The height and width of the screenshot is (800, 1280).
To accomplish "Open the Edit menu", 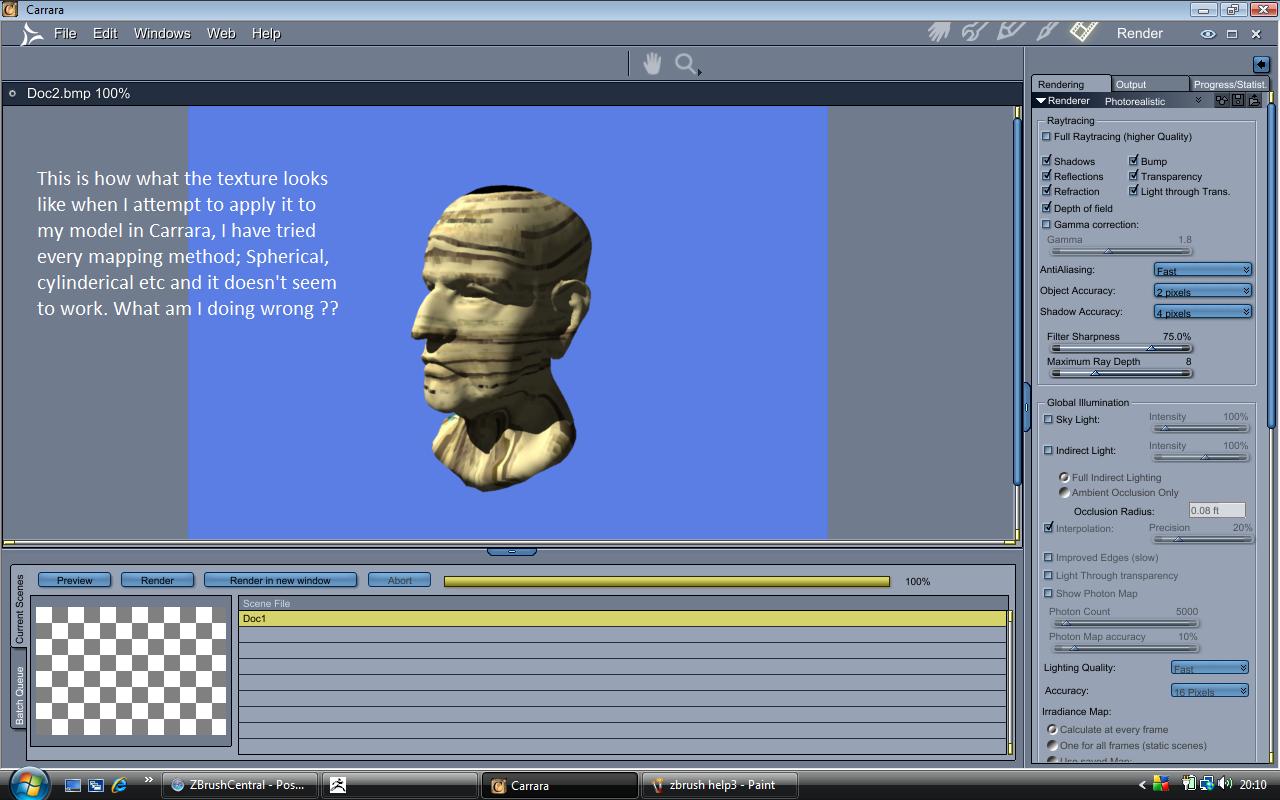I will click(105, 33).
